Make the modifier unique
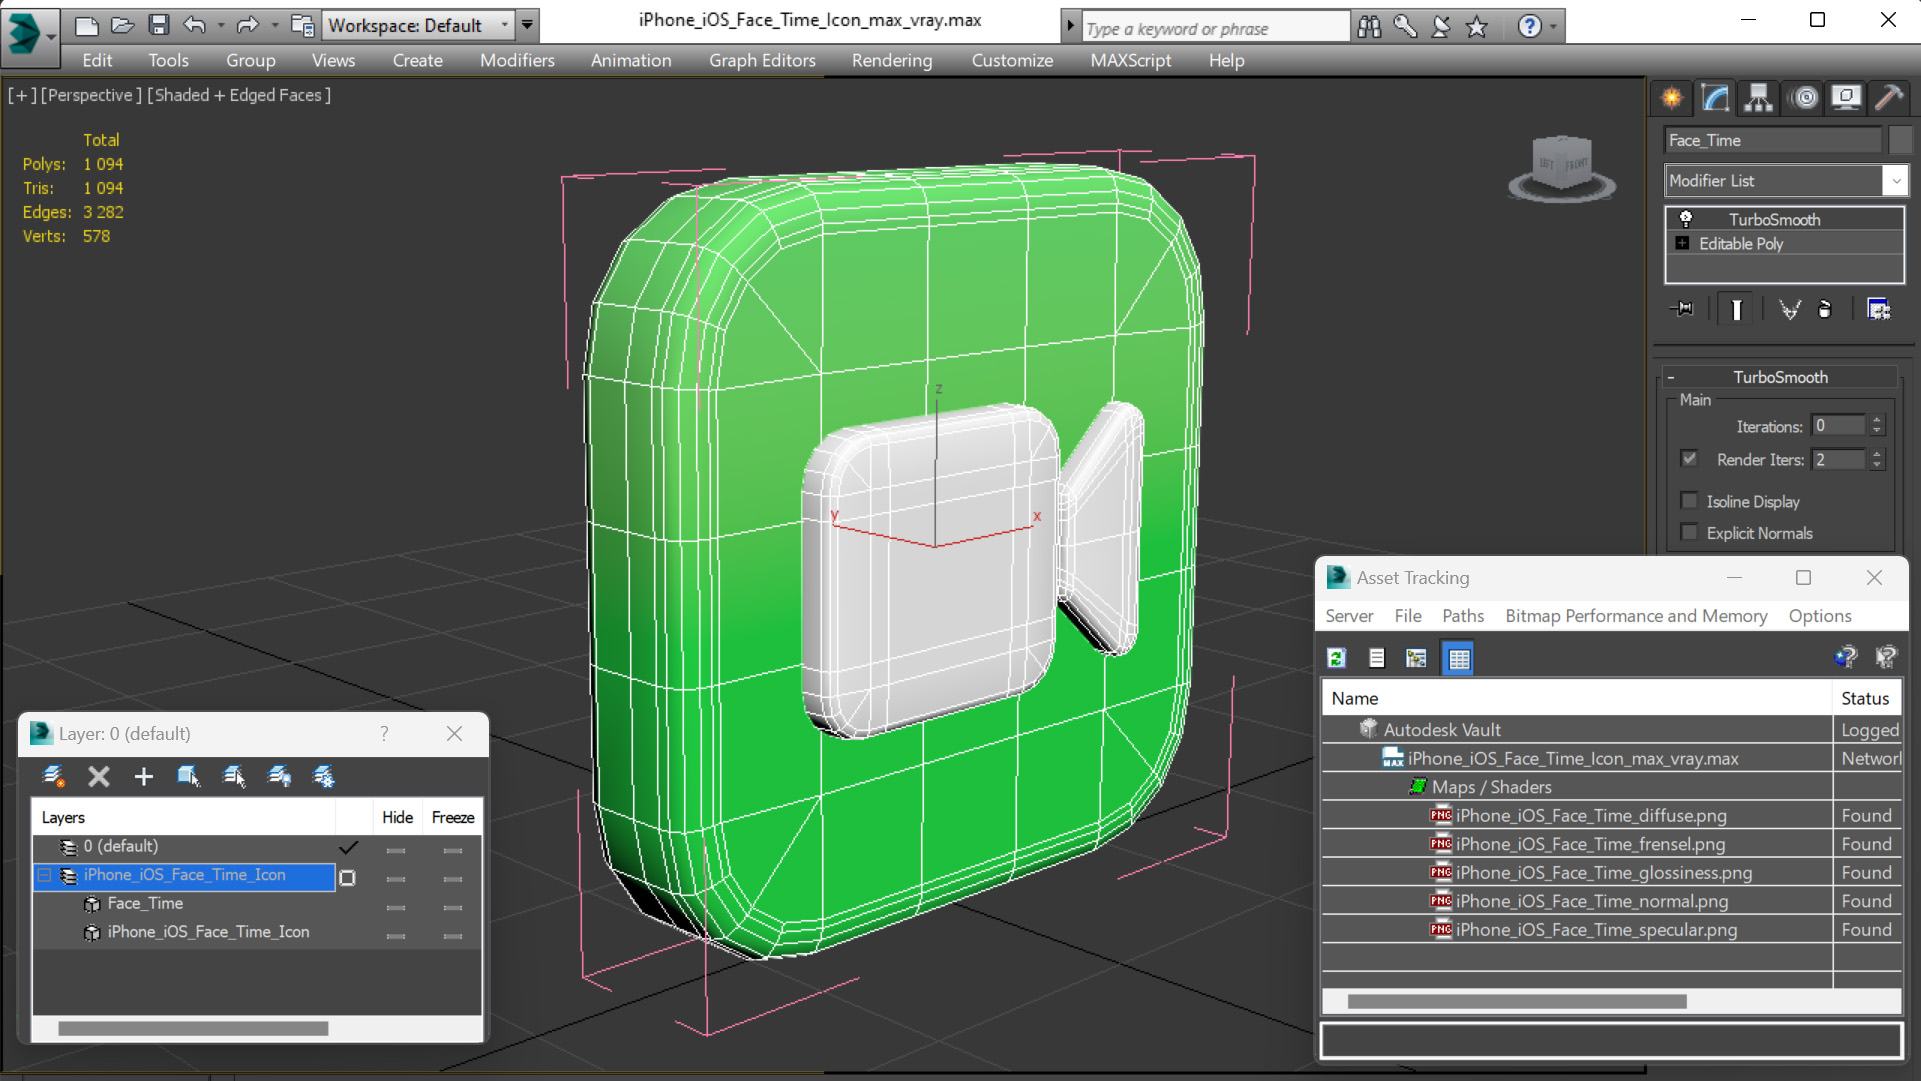Image resolution: width=1921 pixels, height=1081 pixels. pyautogui.click(x=1789, y=310)
